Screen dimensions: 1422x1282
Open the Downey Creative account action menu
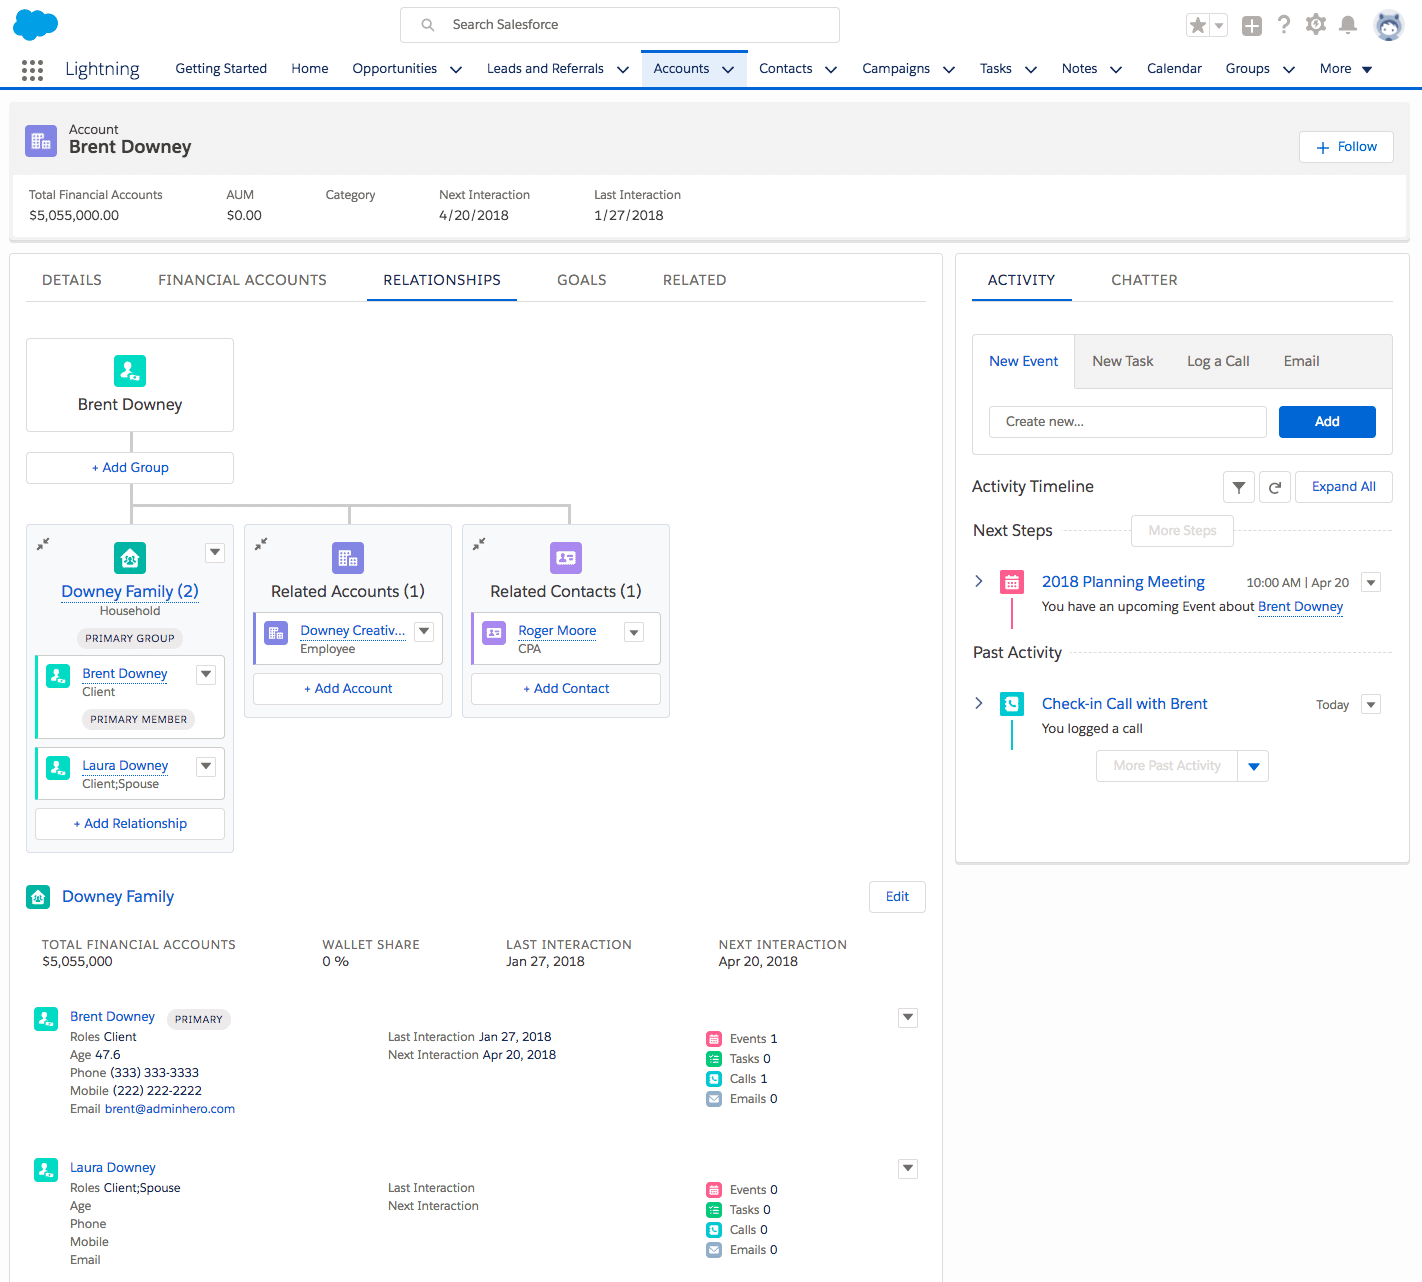click(x=424, y=631)
